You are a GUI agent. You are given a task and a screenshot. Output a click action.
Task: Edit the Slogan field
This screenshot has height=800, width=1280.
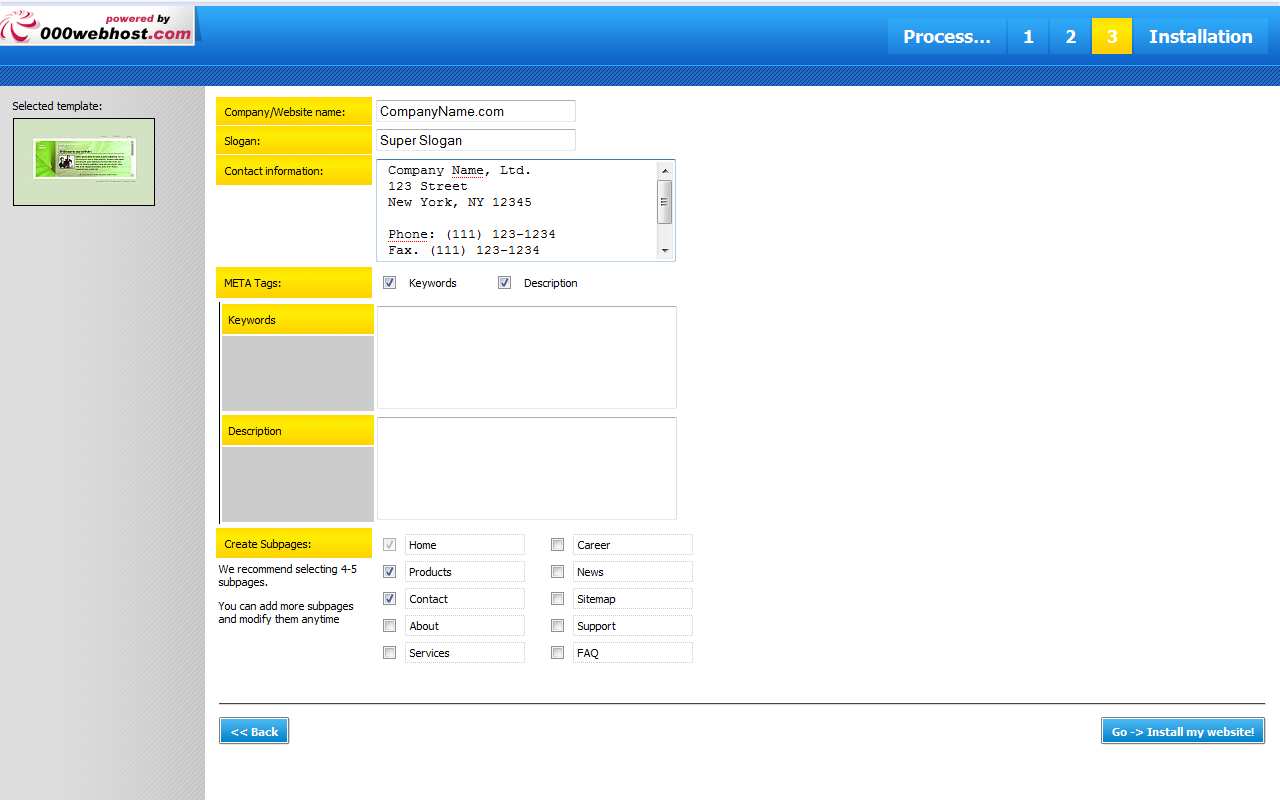click(x=476, y=140)
